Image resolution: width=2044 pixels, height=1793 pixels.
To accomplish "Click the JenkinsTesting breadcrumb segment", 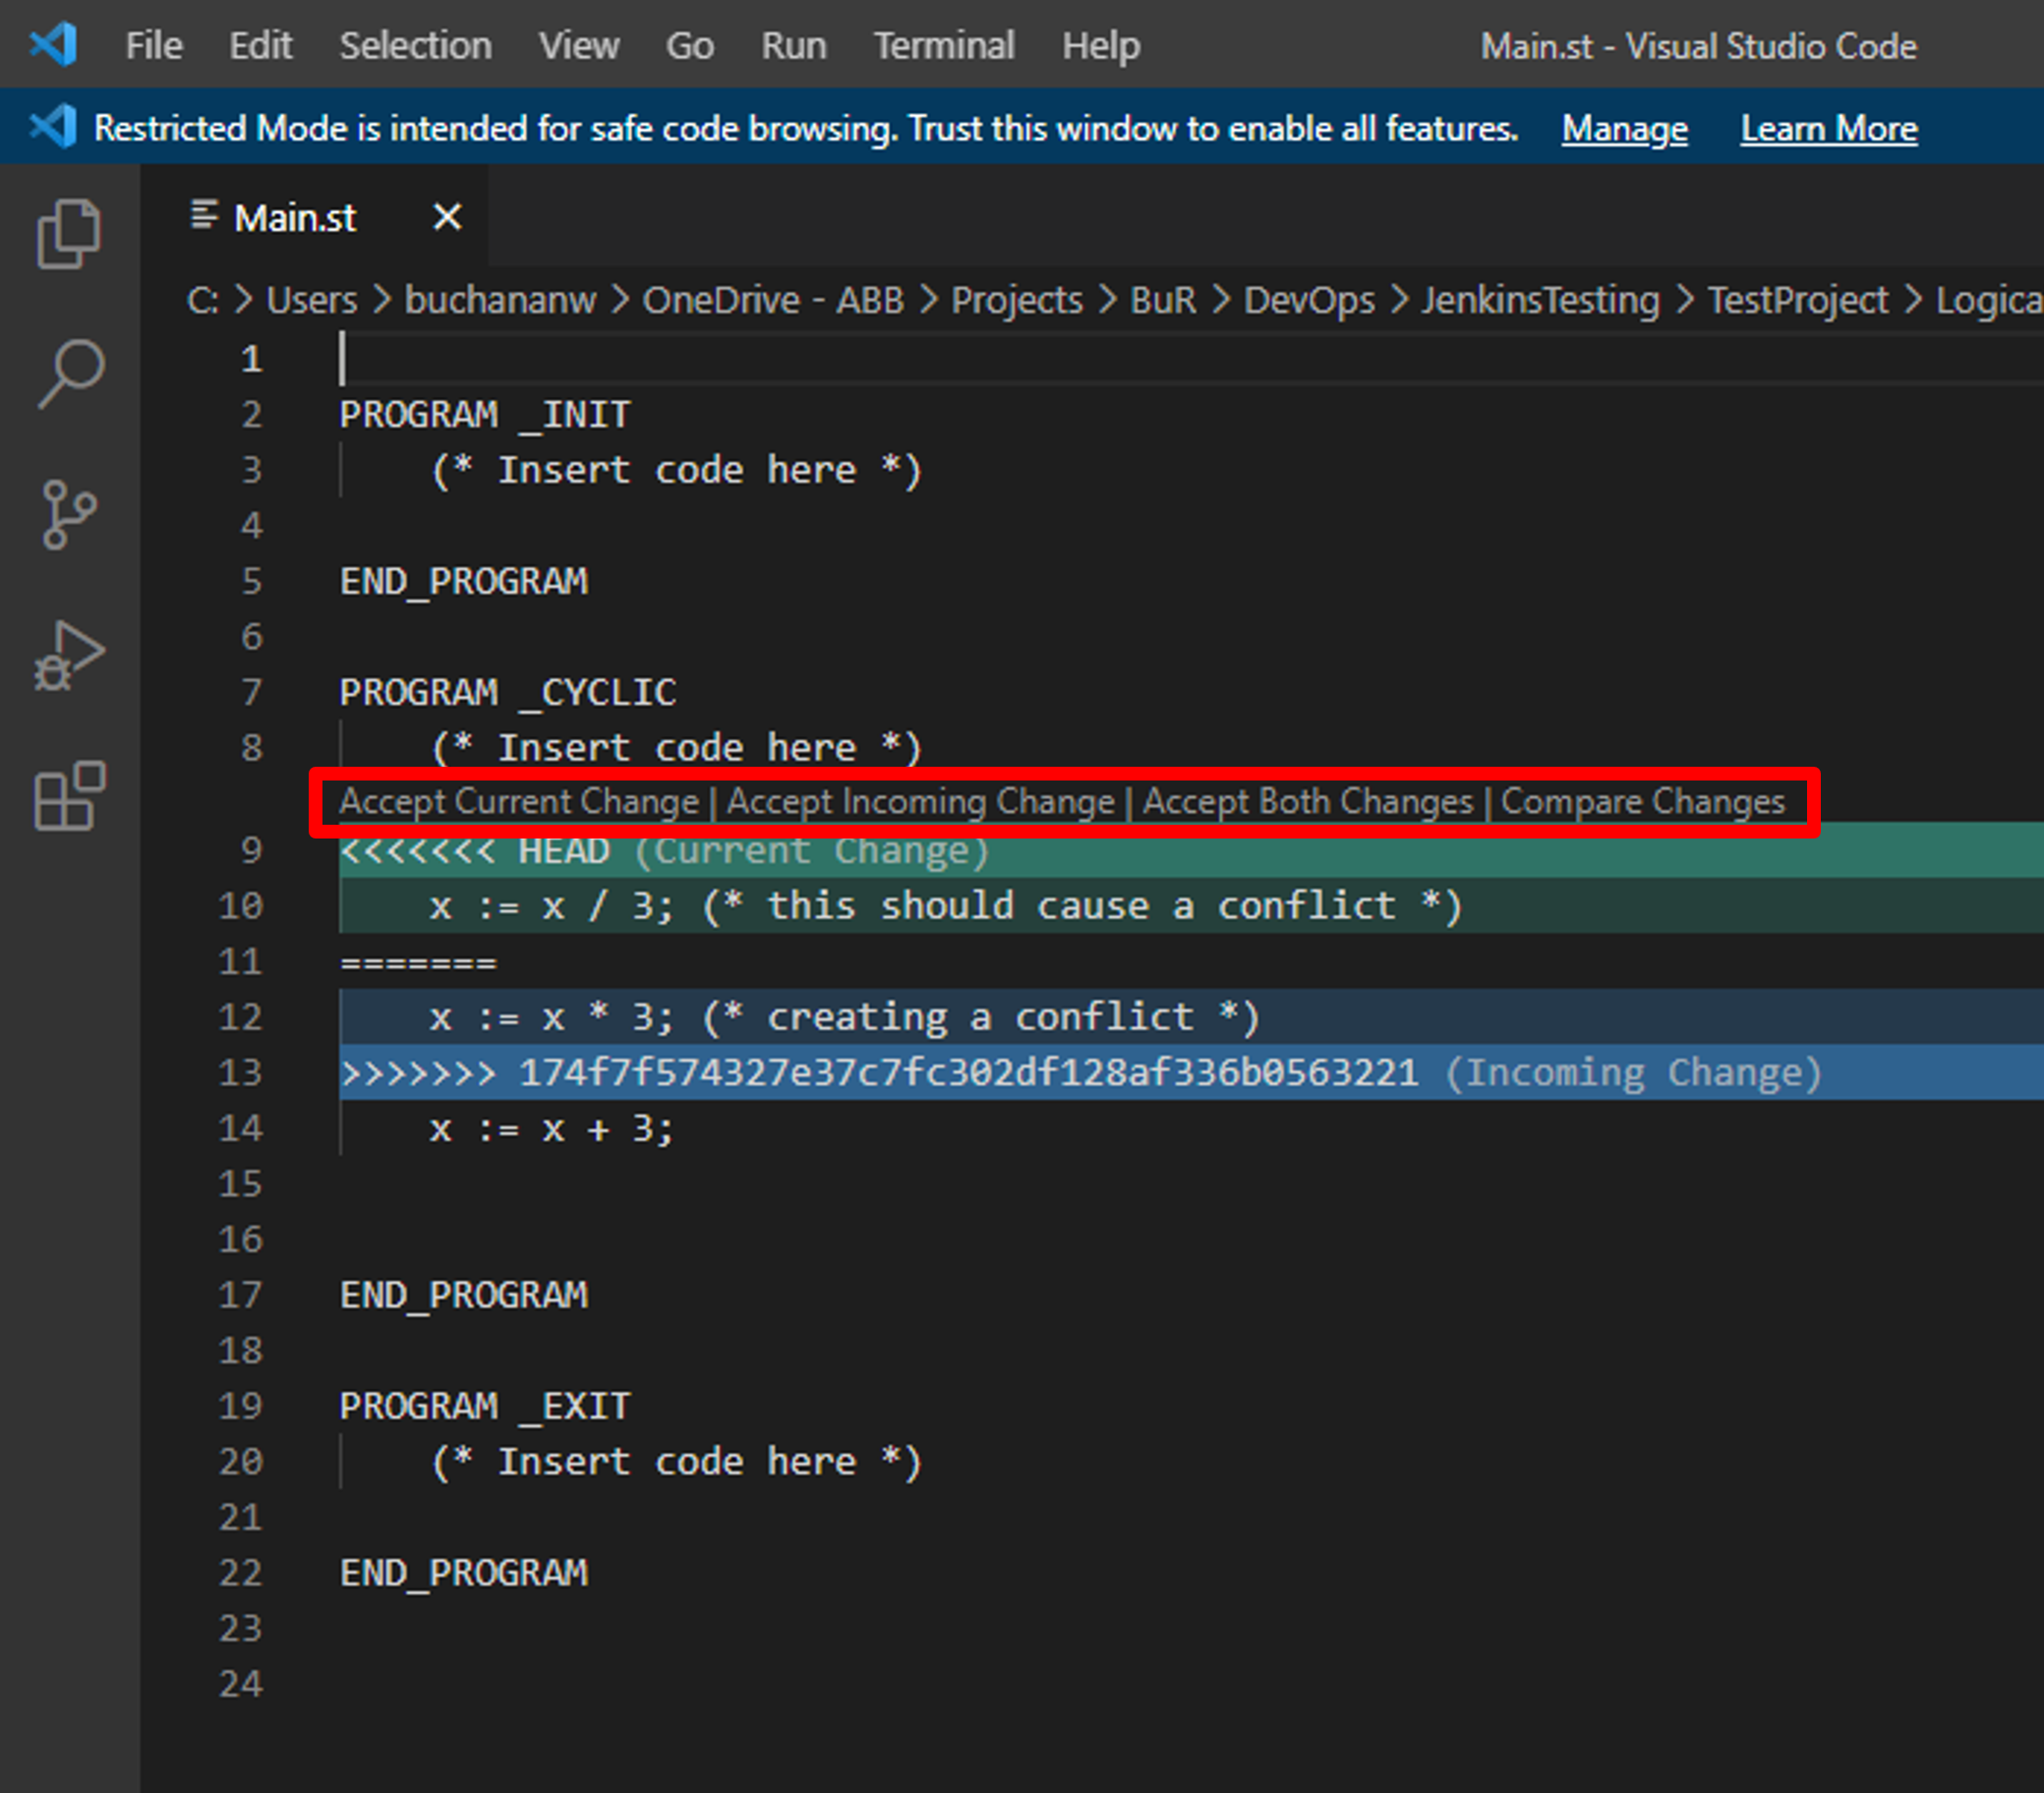I will 1540,300.
